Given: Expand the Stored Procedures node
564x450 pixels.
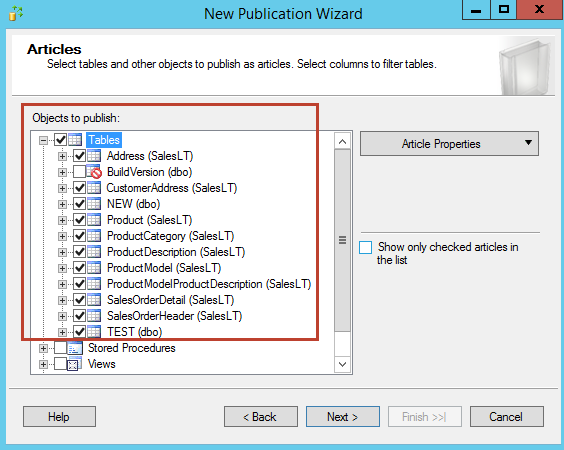Looking at the screenshot, I should tap(43, 348).
